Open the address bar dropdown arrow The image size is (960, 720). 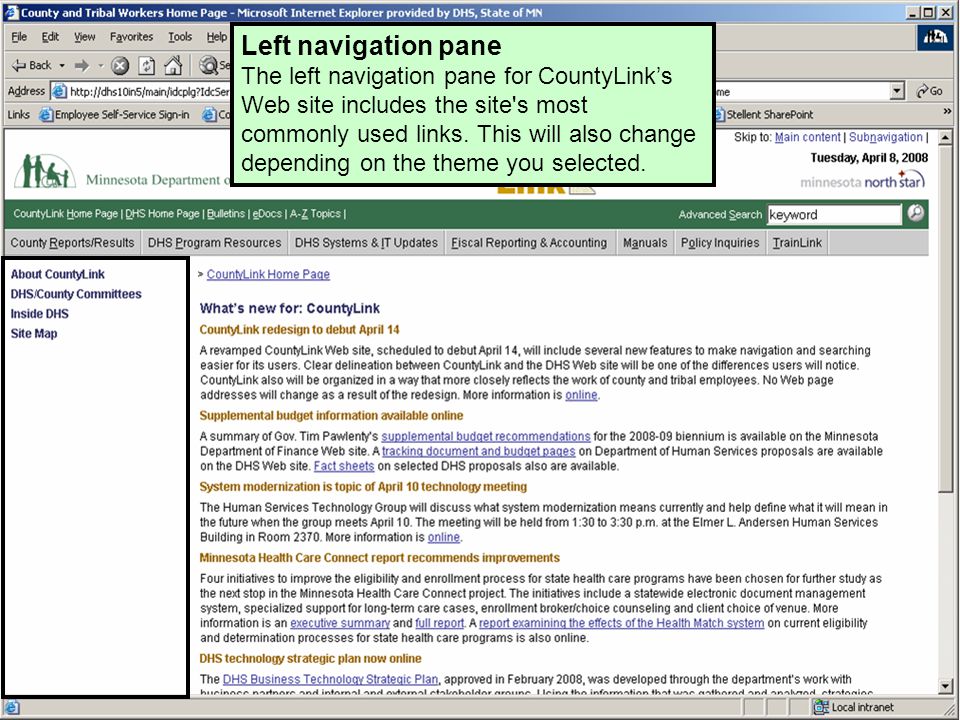(897, 91)
